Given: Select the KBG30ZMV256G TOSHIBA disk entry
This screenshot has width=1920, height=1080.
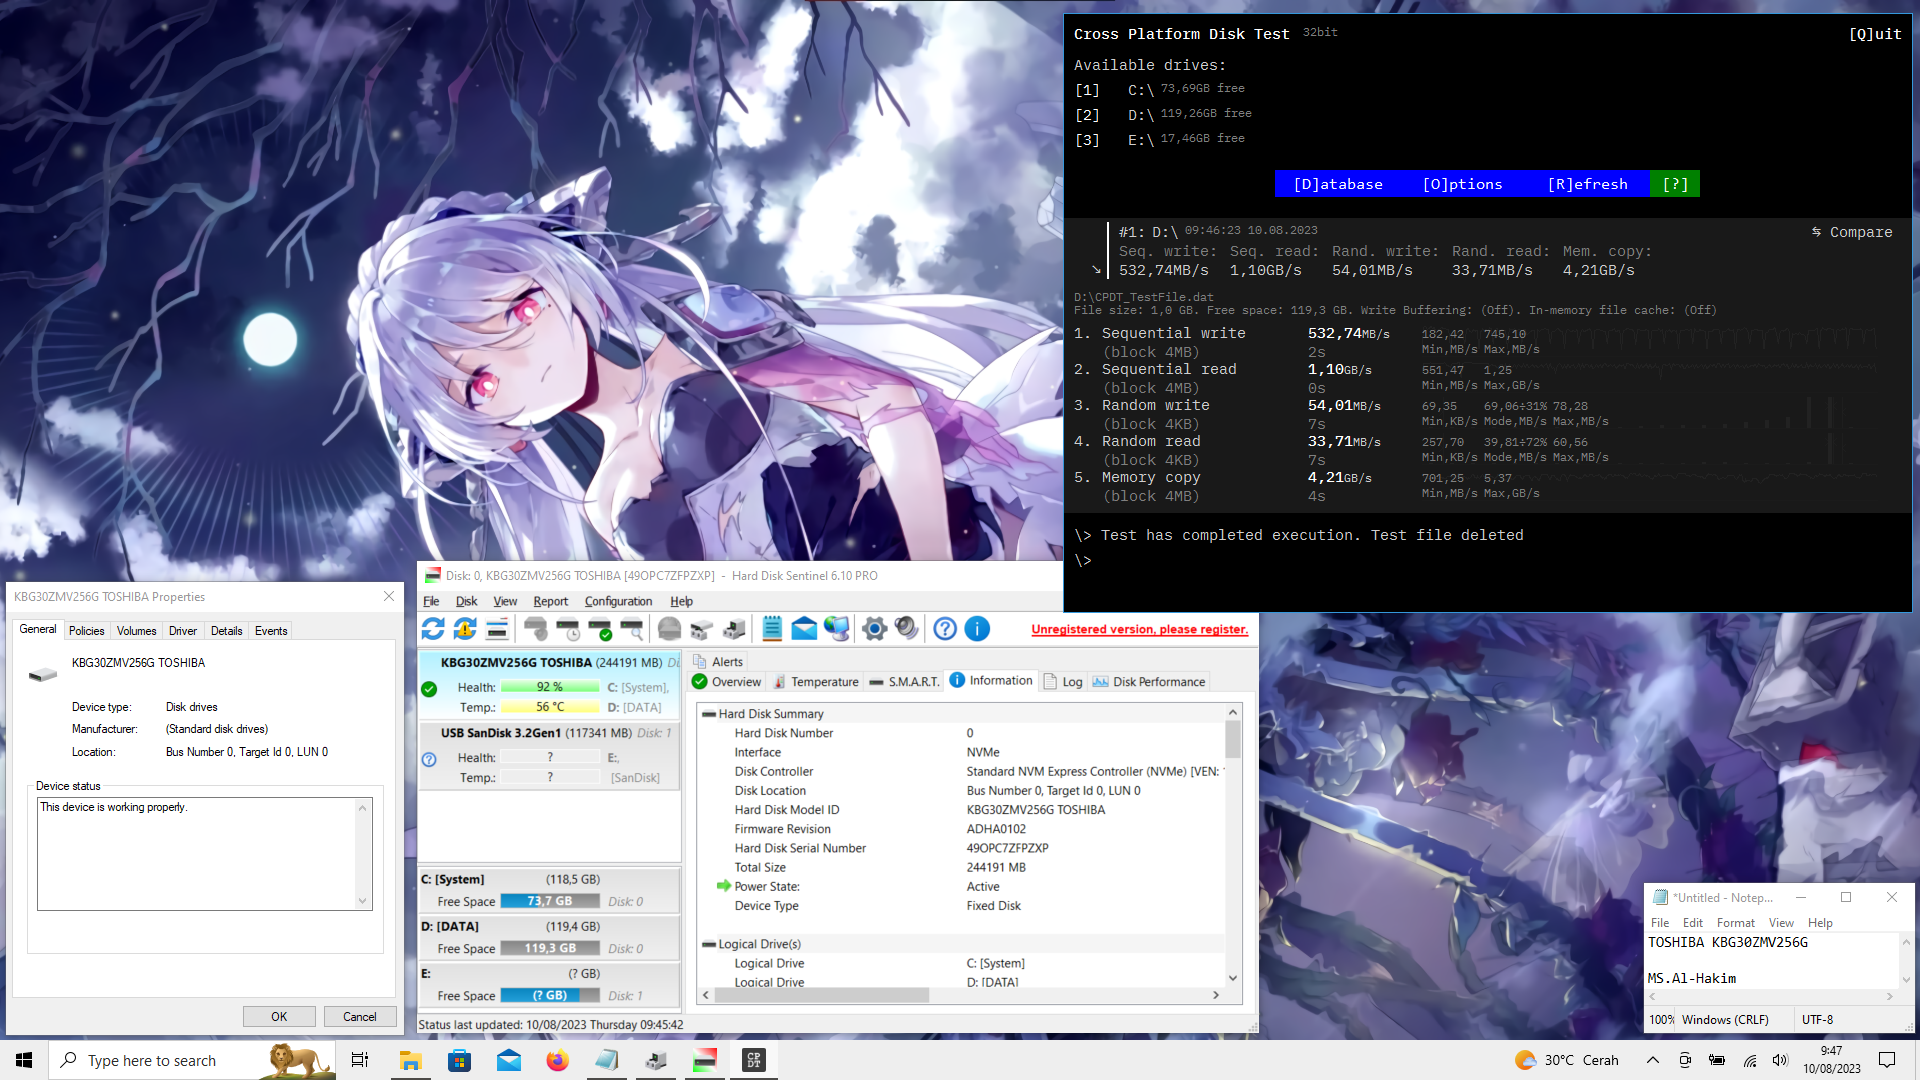Looking at the screenshot, I should (550, 685).
